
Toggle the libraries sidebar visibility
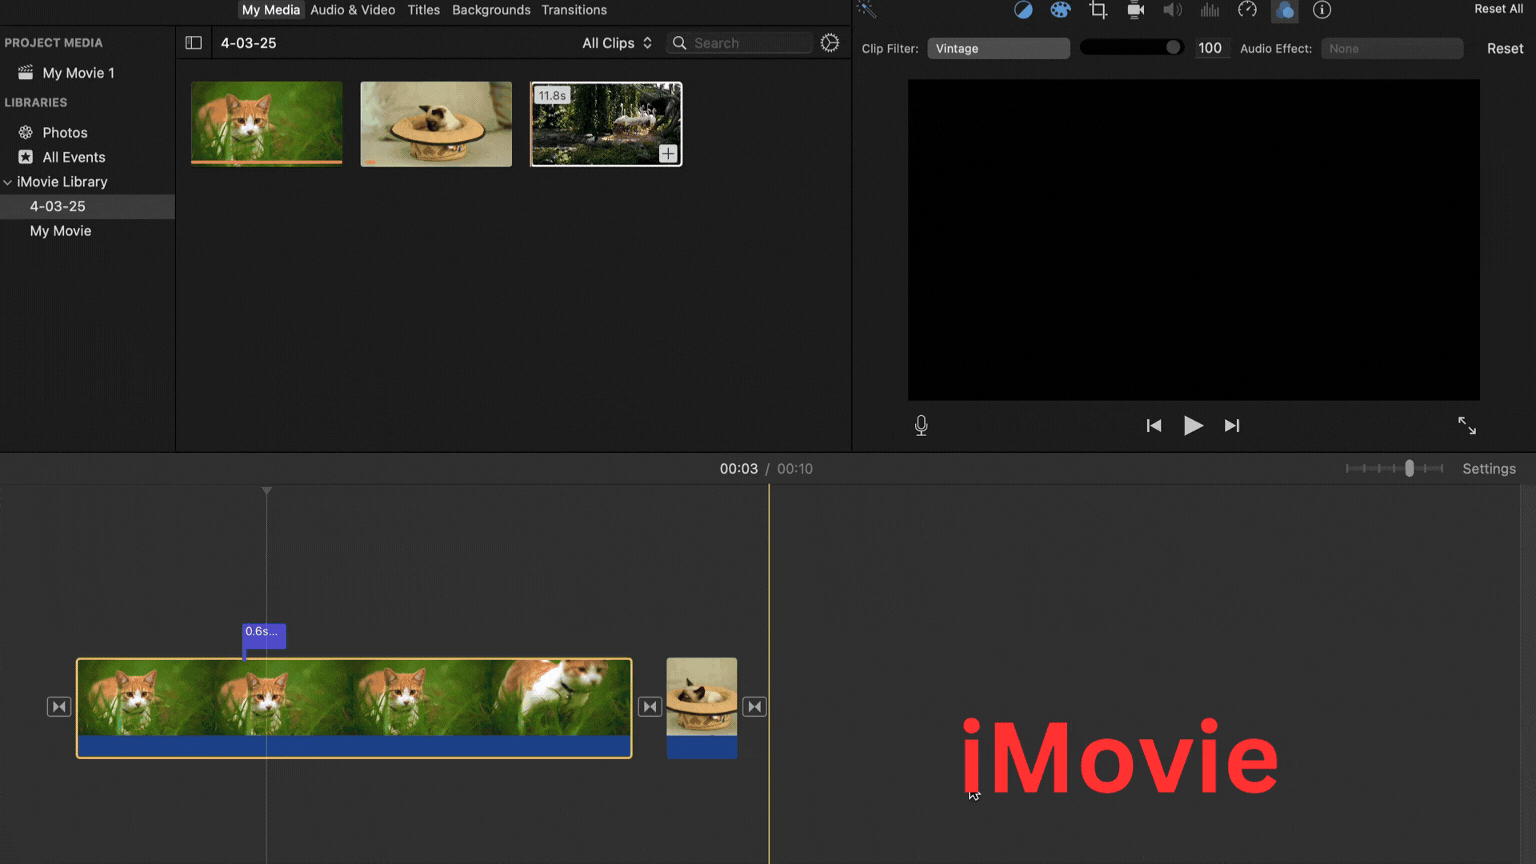[194, 43]
